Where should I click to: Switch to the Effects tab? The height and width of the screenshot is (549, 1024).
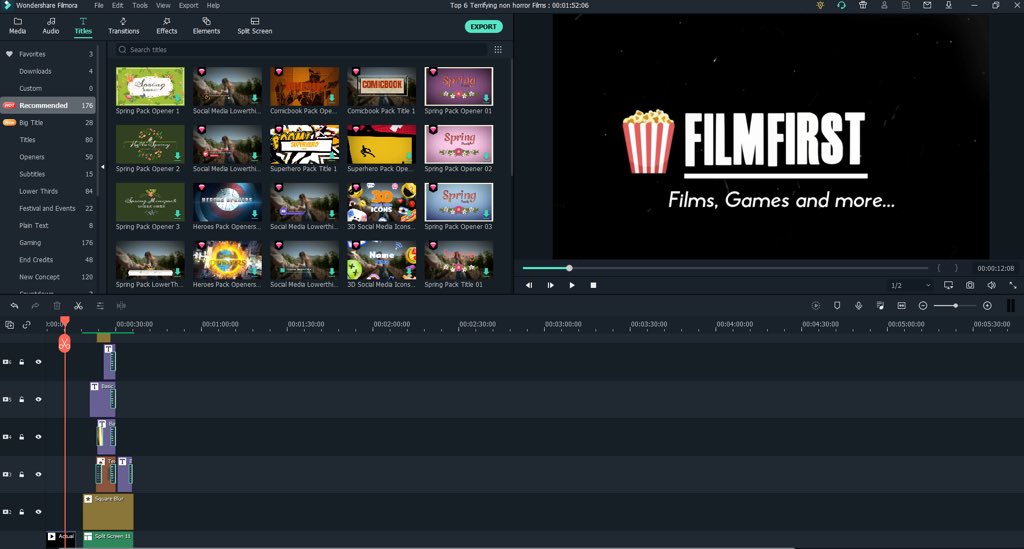coord(167,25)
